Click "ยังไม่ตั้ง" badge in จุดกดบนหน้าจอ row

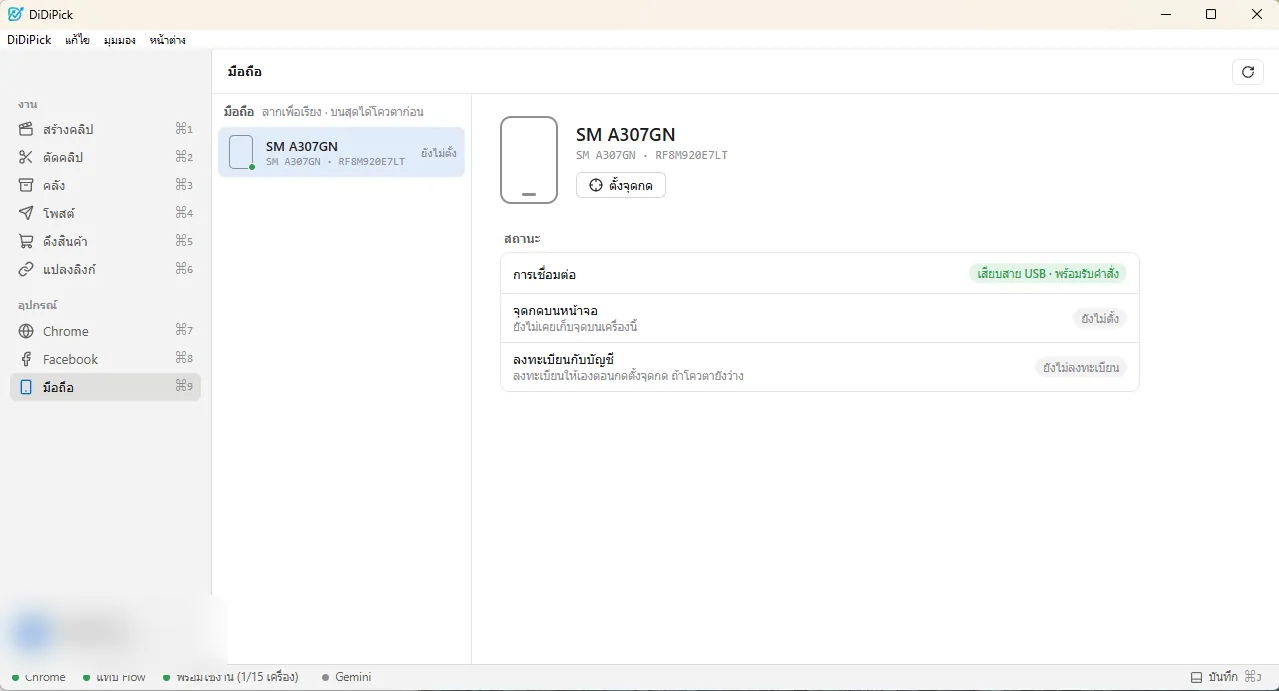[1100, 319]
